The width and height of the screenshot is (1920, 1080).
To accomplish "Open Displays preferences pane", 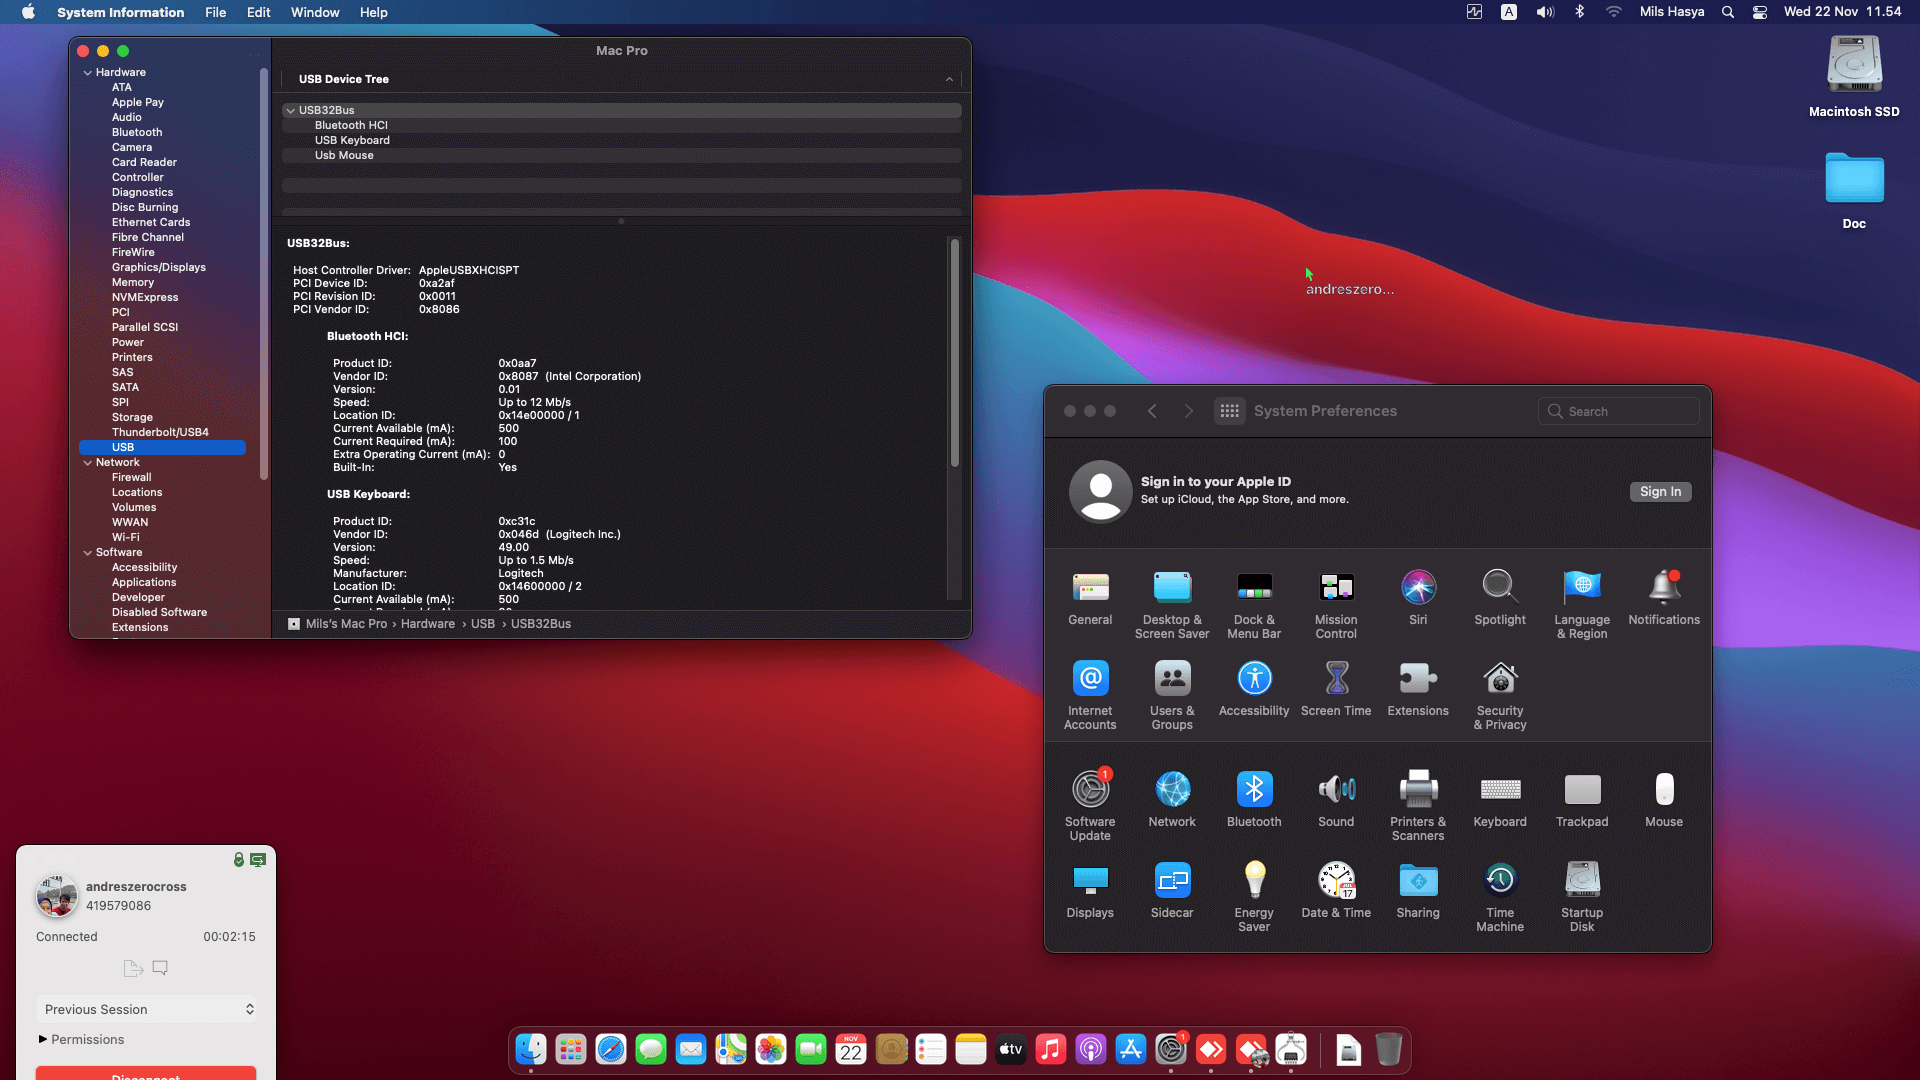I will 1090,891.
